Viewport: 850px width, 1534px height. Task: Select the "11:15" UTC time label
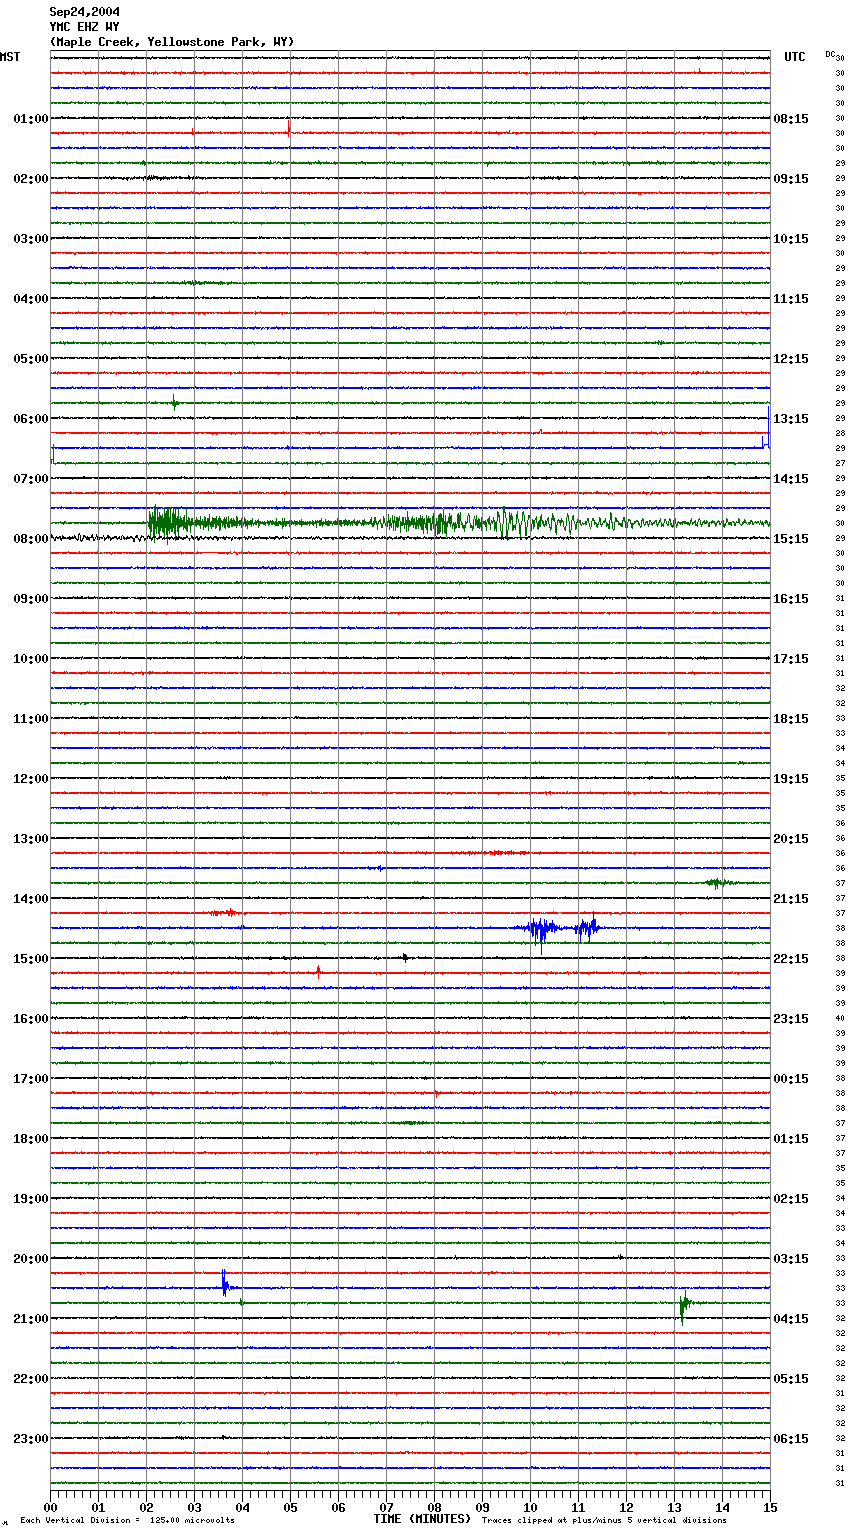point(791,299)
